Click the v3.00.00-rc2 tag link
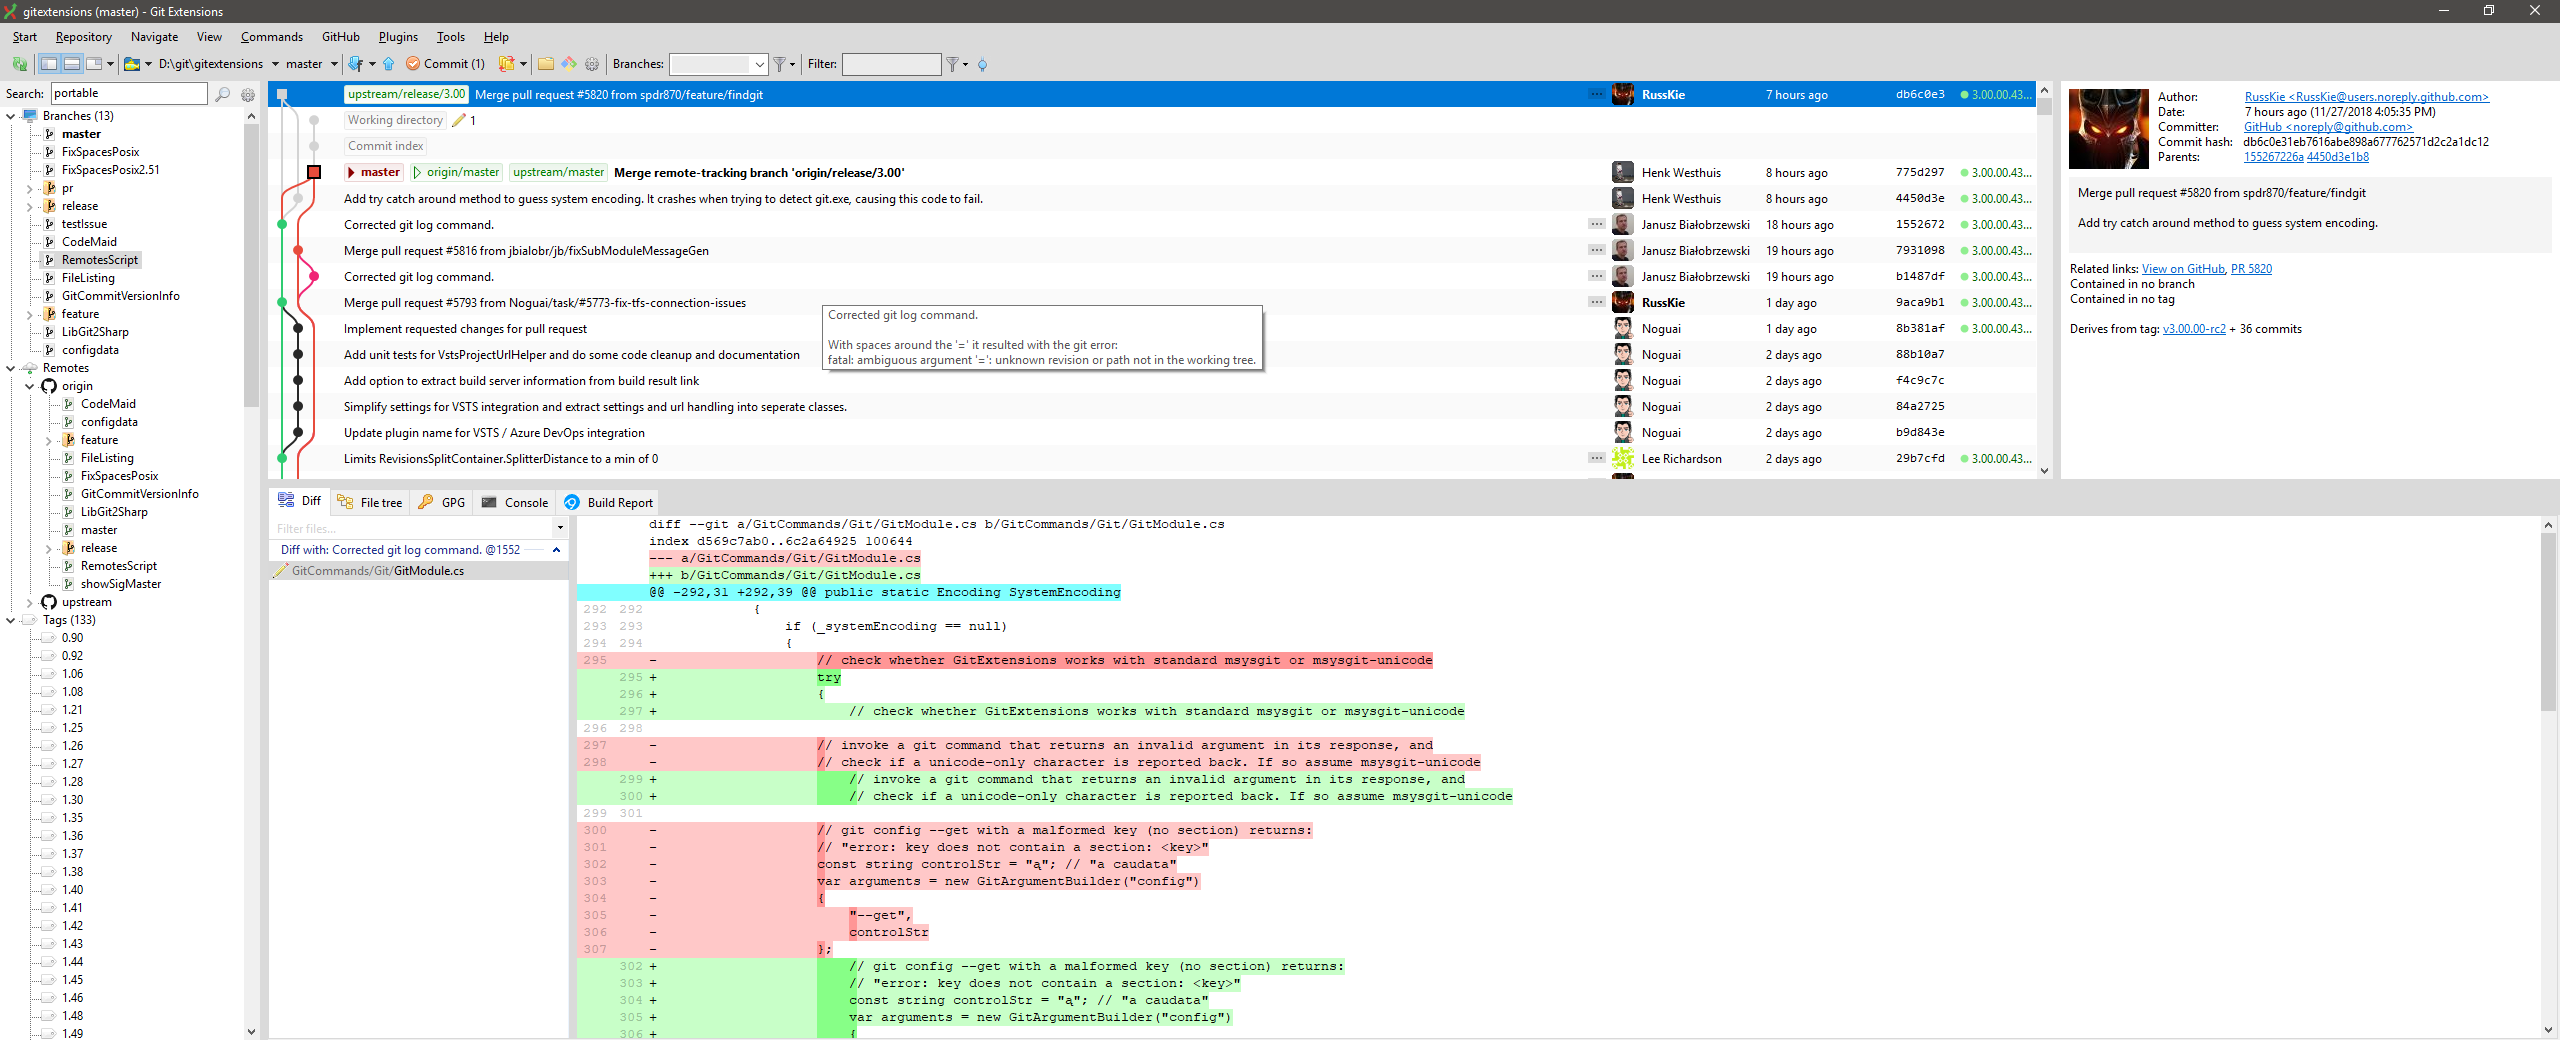The height and width of the screenshot is (1040, 2560). [x=2194, y=329]
